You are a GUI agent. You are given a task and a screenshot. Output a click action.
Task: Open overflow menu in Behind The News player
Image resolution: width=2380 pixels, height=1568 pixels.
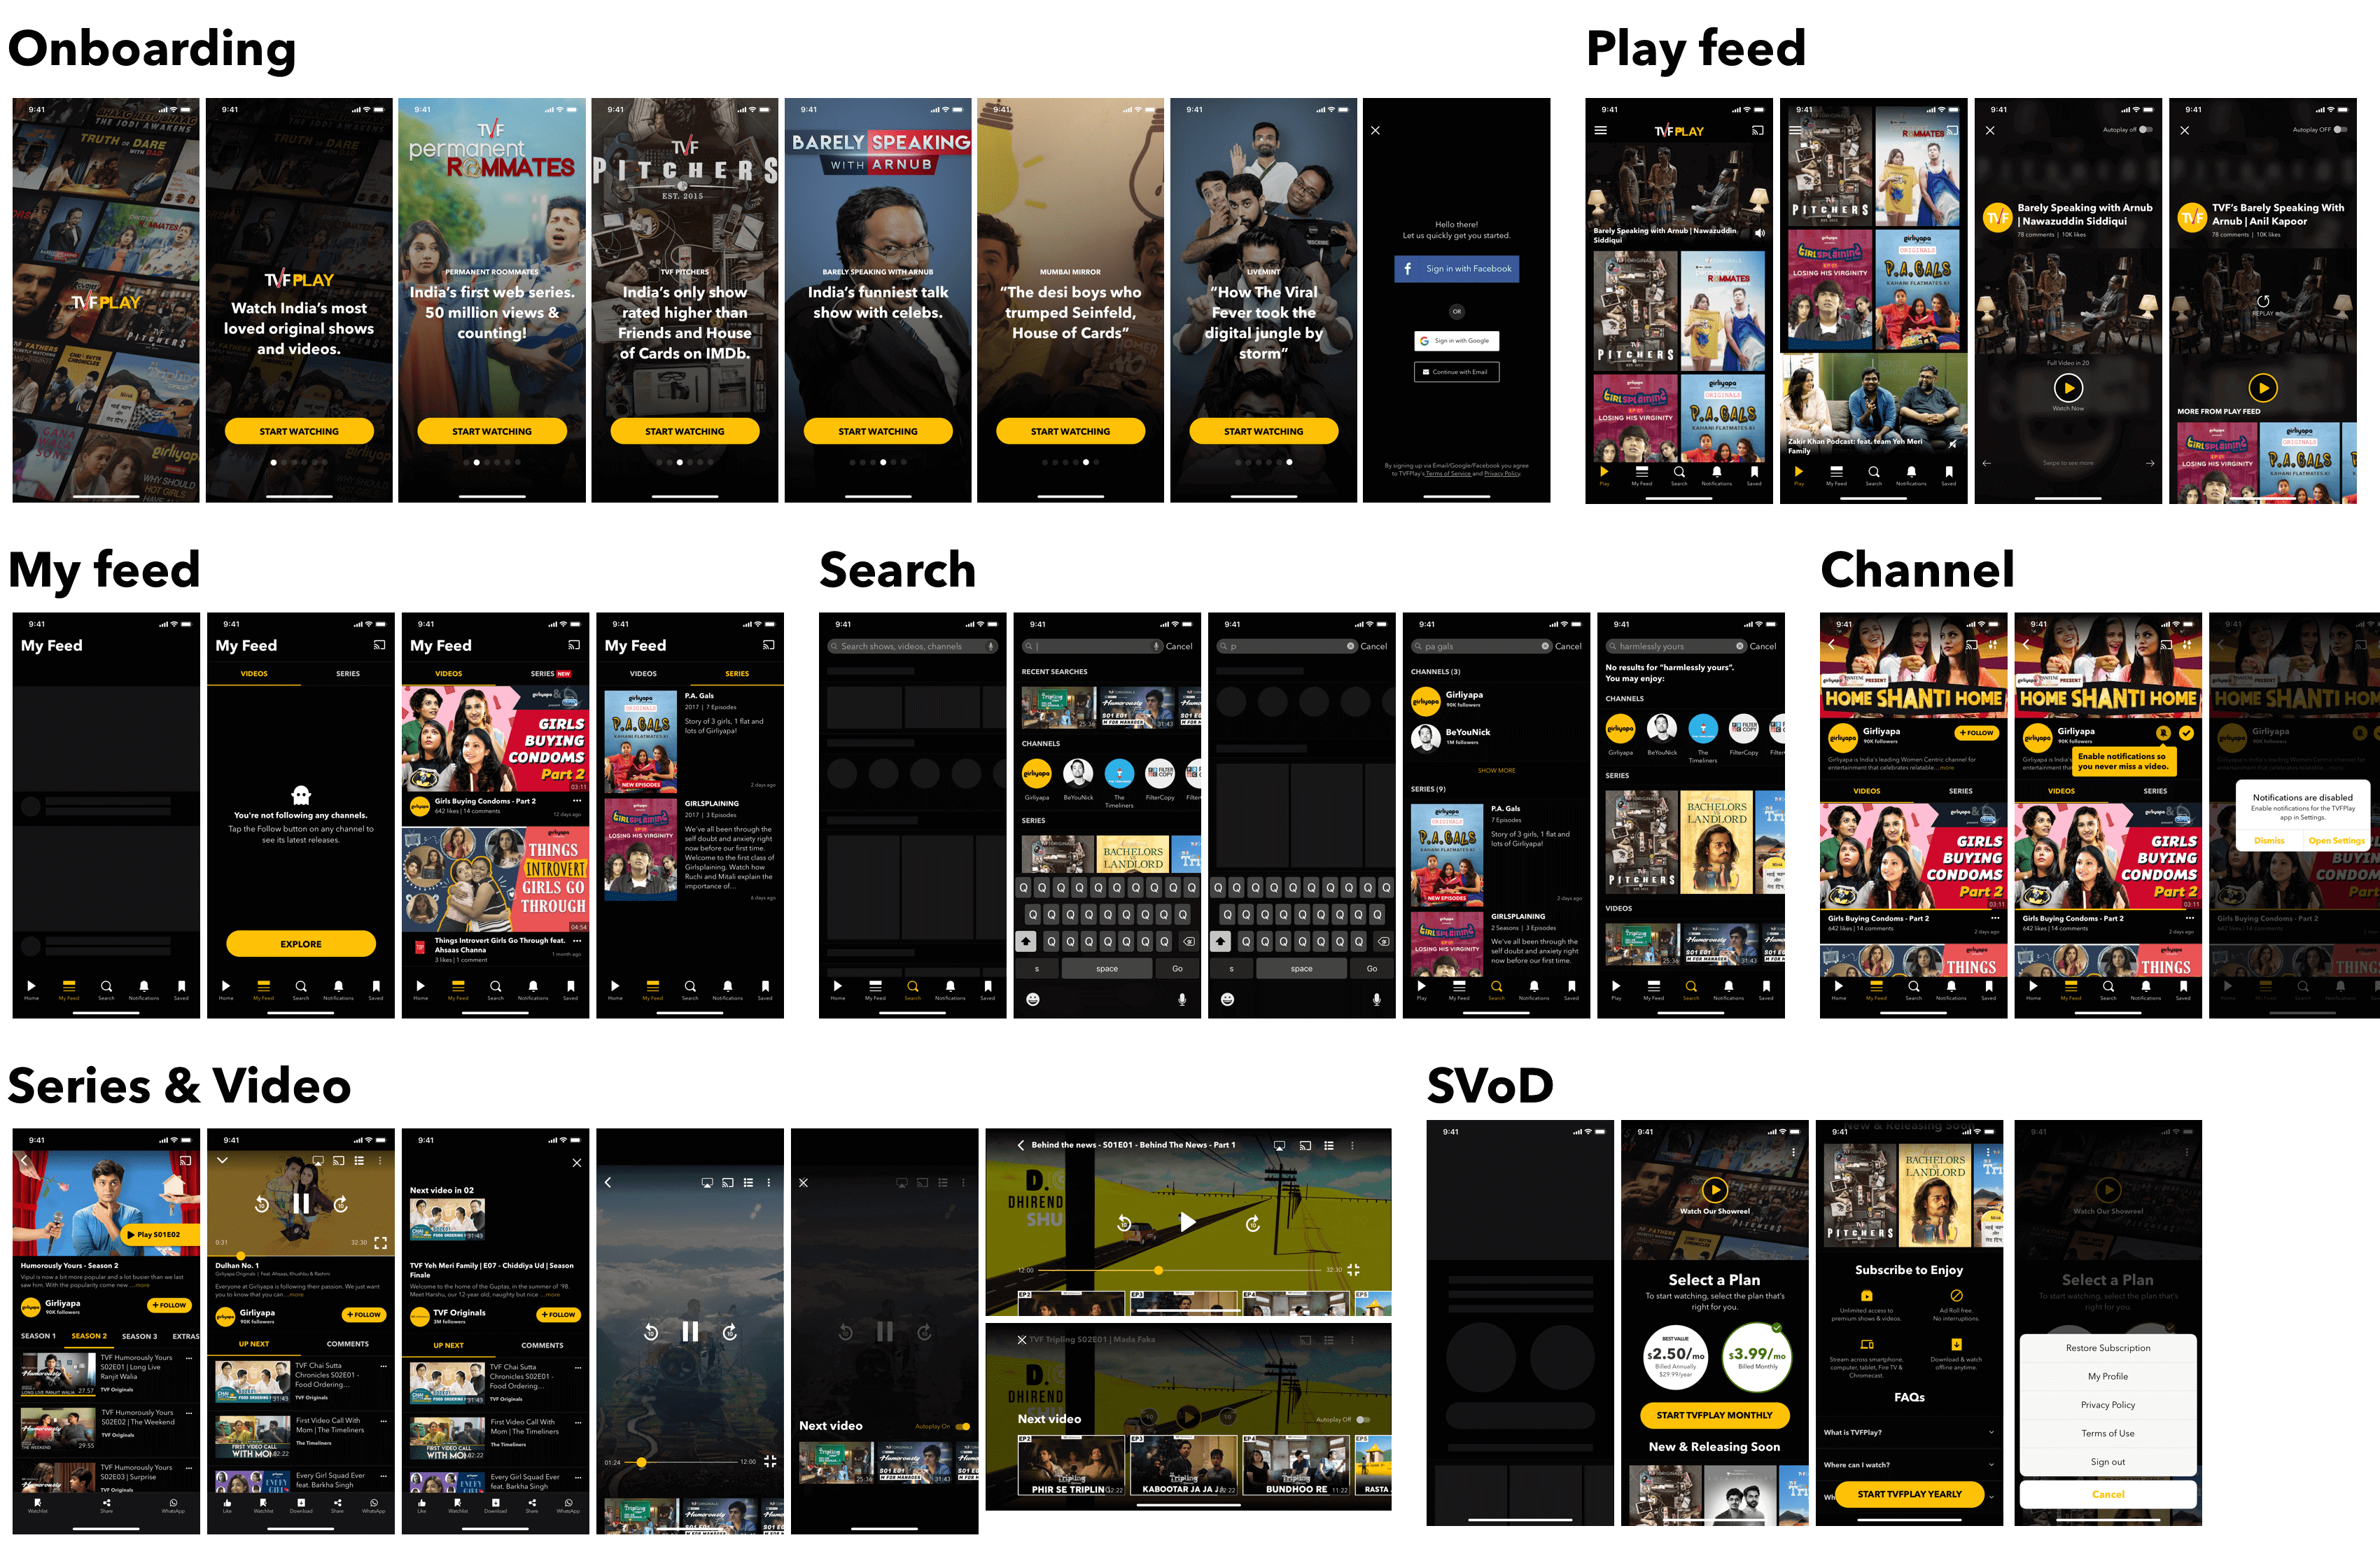coord(1352,1145)
